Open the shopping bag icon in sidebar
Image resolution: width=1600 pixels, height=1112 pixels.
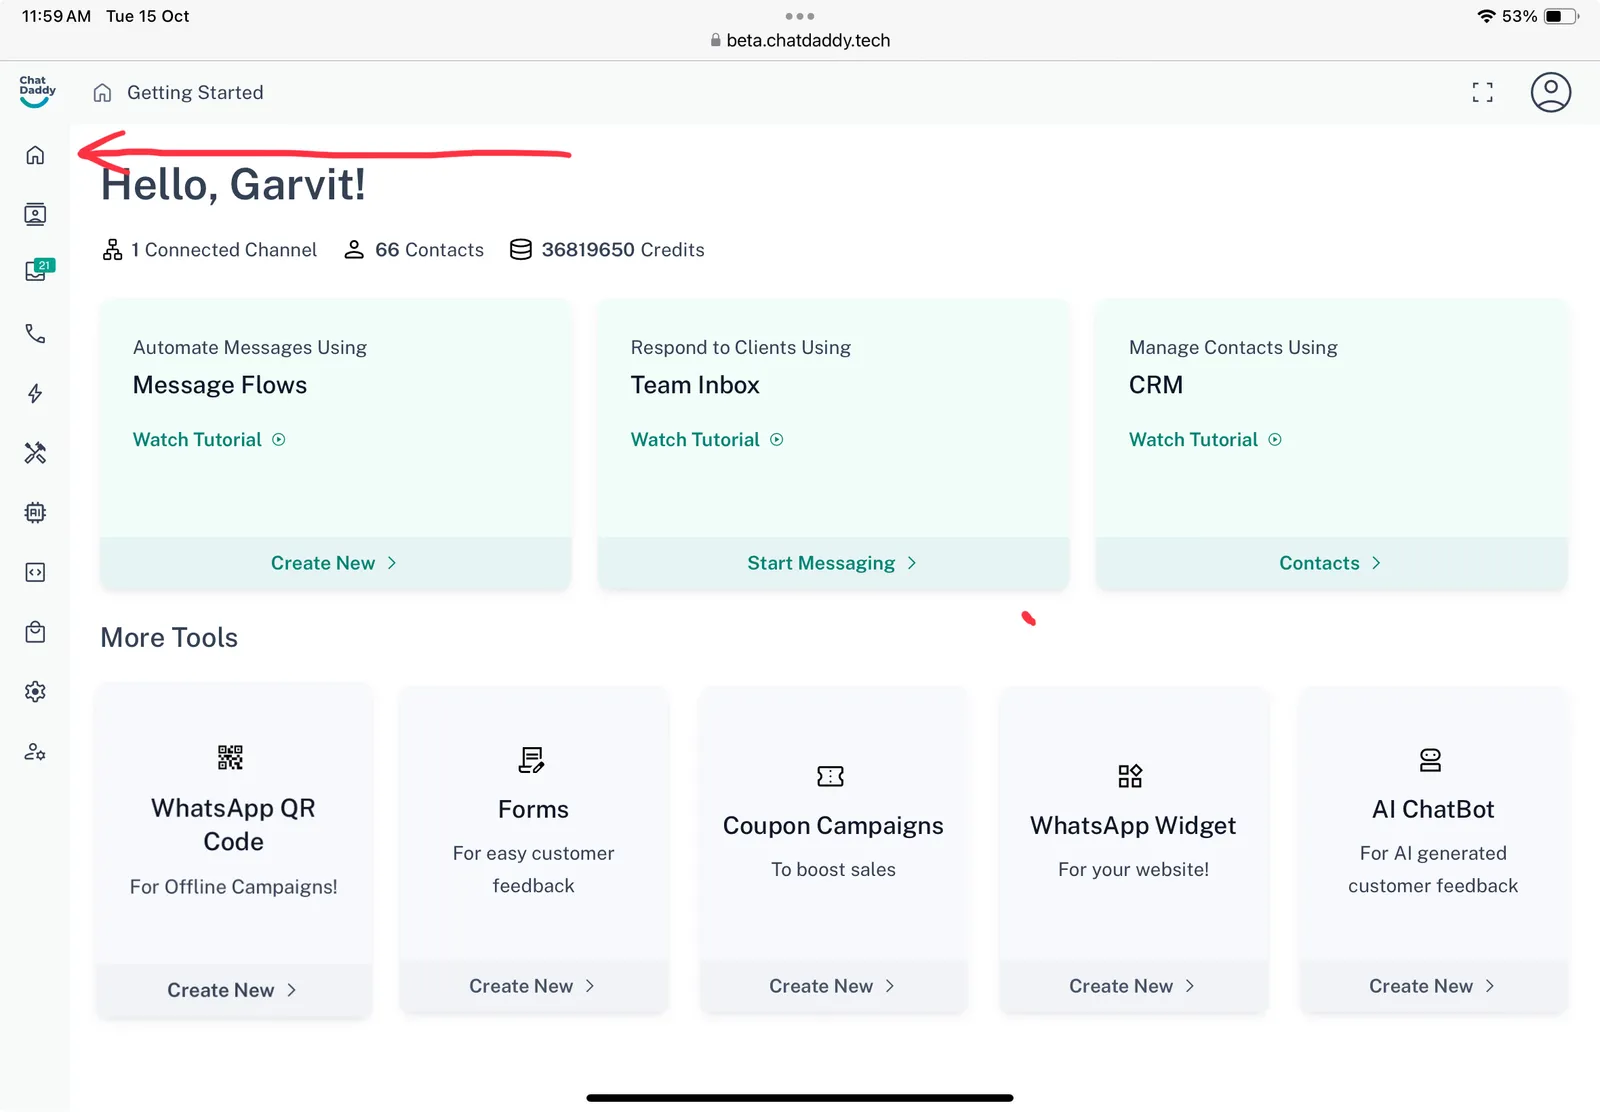coord(35,632)
